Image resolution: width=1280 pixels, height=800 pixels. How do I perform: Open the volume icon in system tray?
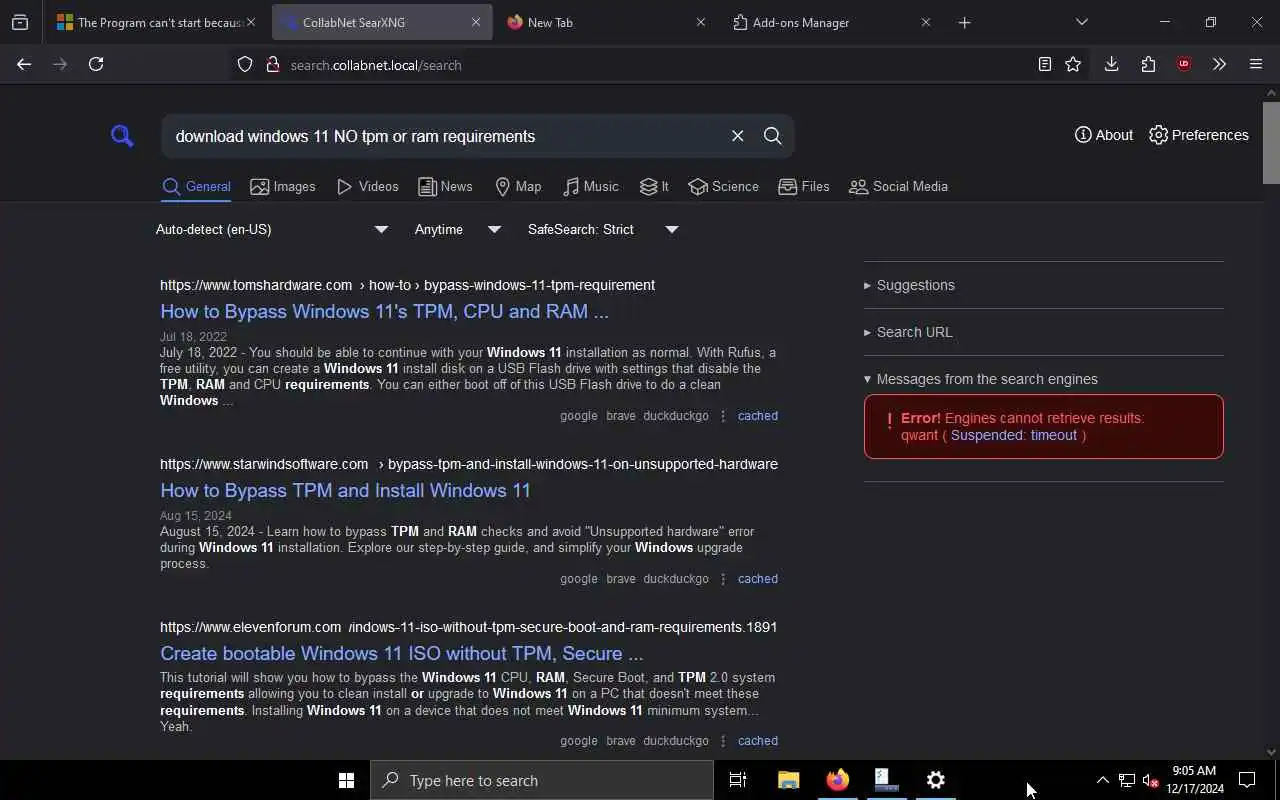pos(1150,780)
